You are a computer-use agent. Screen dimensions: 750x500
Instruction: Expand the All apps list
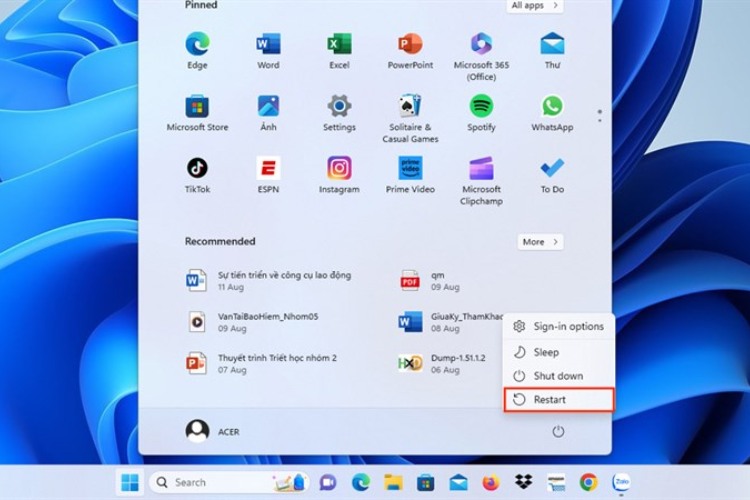coord(535,6)
